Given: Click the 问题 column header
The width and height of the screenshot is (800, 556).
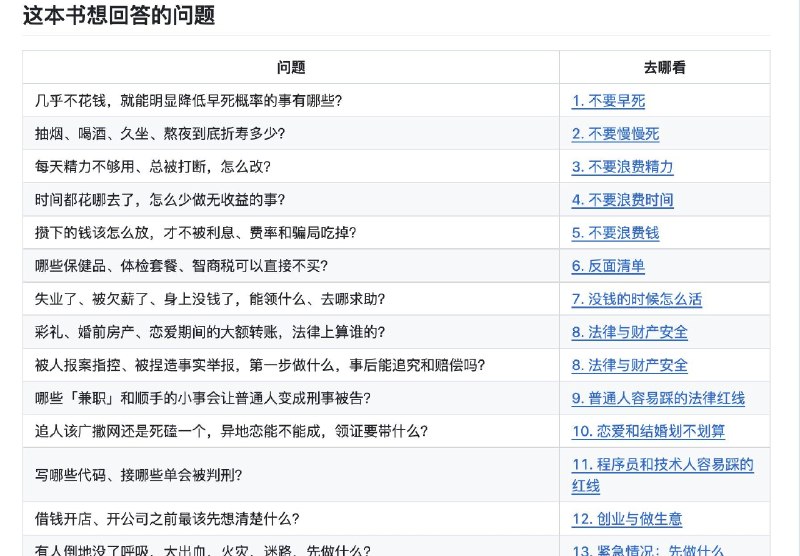Looking at the screenshot, I should 291,67.
